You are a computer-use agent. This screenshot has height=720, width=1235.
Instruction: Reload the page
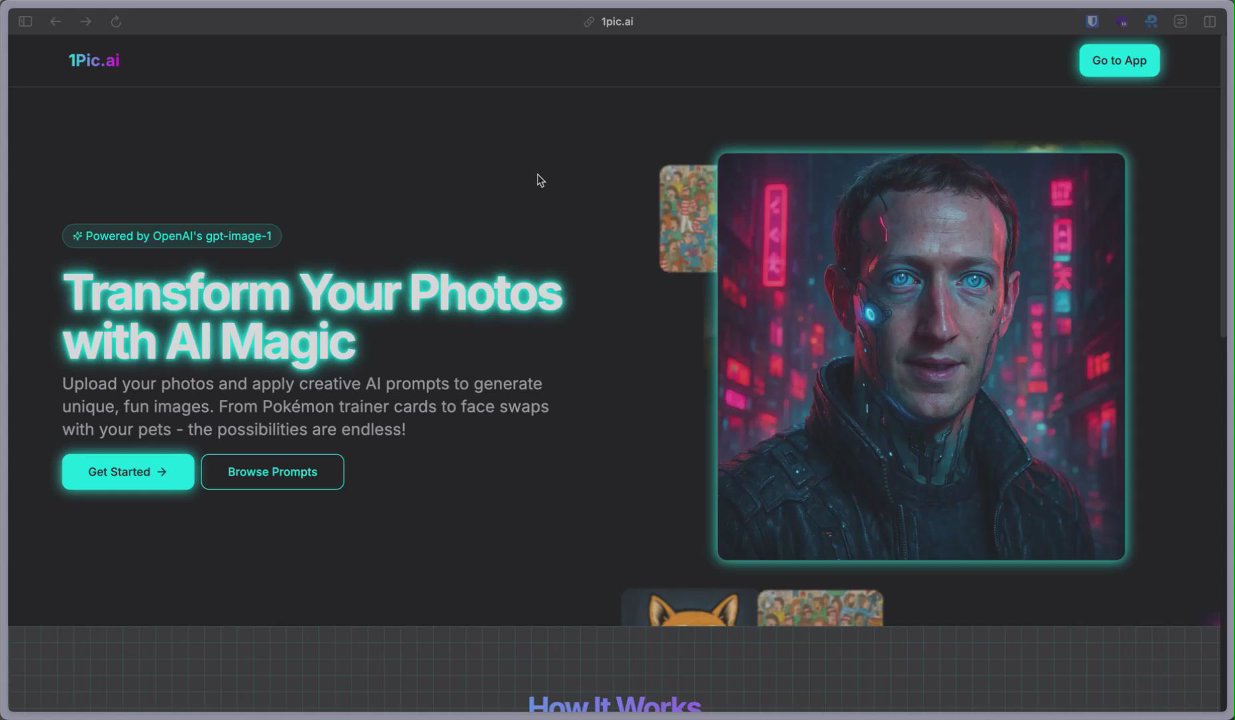click(116, 21)
